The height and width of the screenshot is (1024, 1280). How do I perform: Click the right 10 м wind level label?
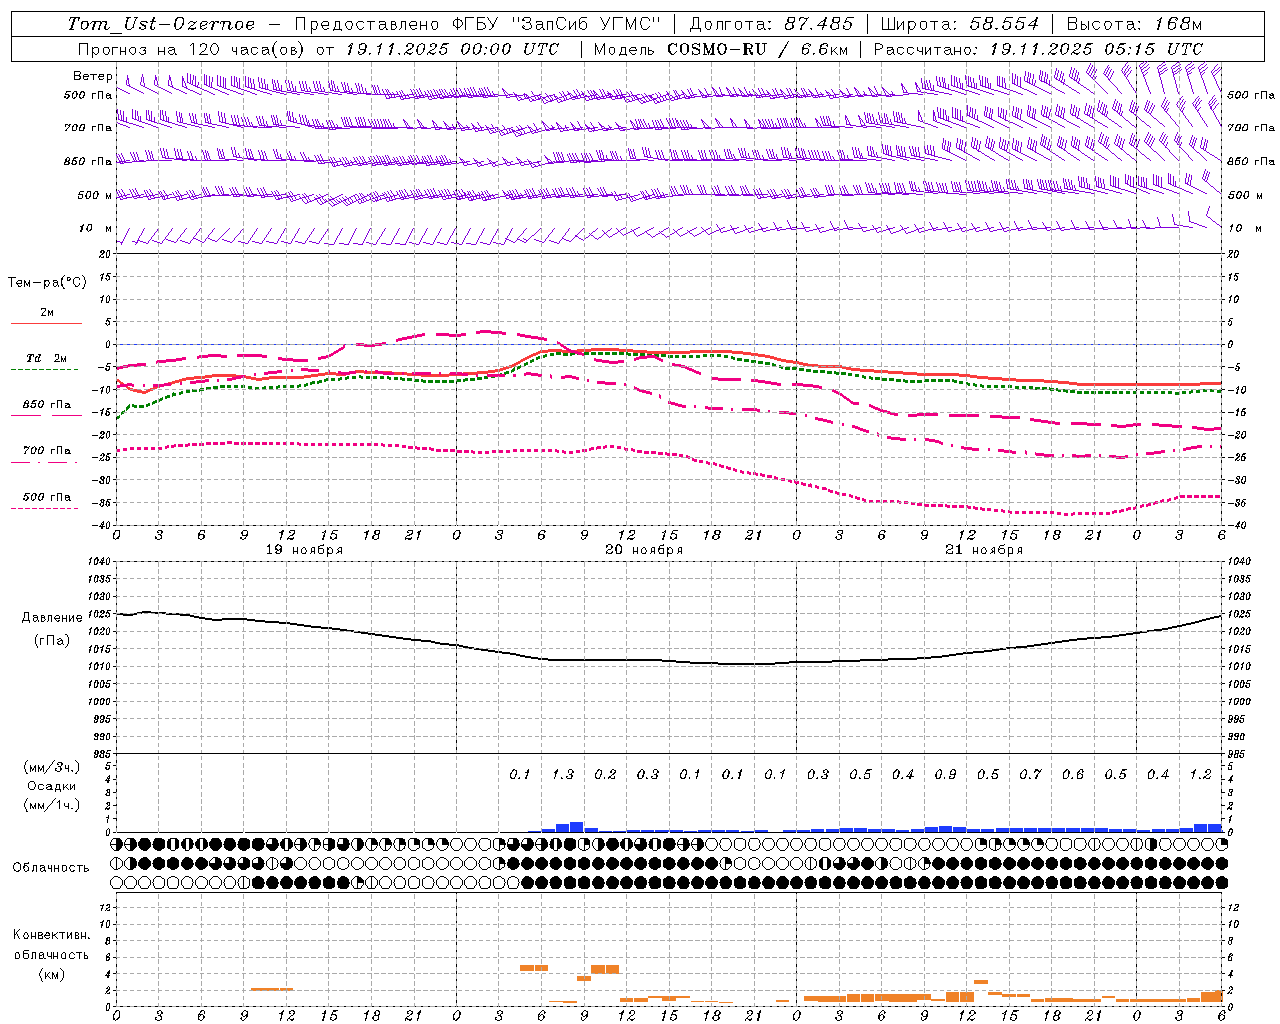pos(1245,228)
